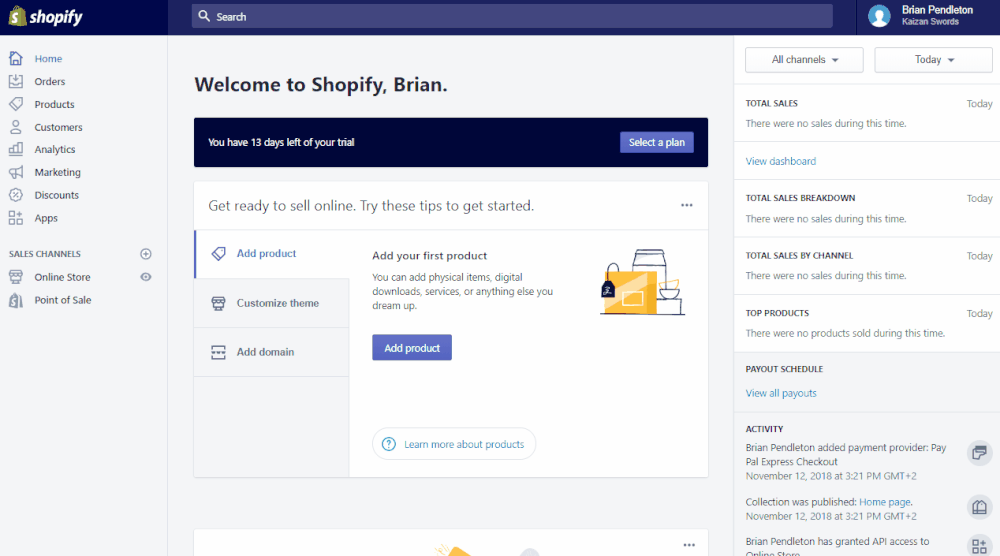Open the All channels dropdown
Image resolution: width=1000 pixels, height=556 pixels.
[804, 59]
